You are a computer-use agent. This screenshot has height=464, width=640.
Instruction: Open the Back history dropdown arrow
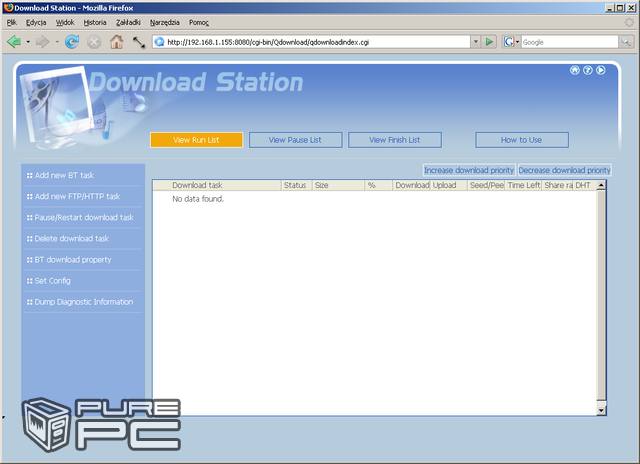pyautogui.click(x=28, y=42)
